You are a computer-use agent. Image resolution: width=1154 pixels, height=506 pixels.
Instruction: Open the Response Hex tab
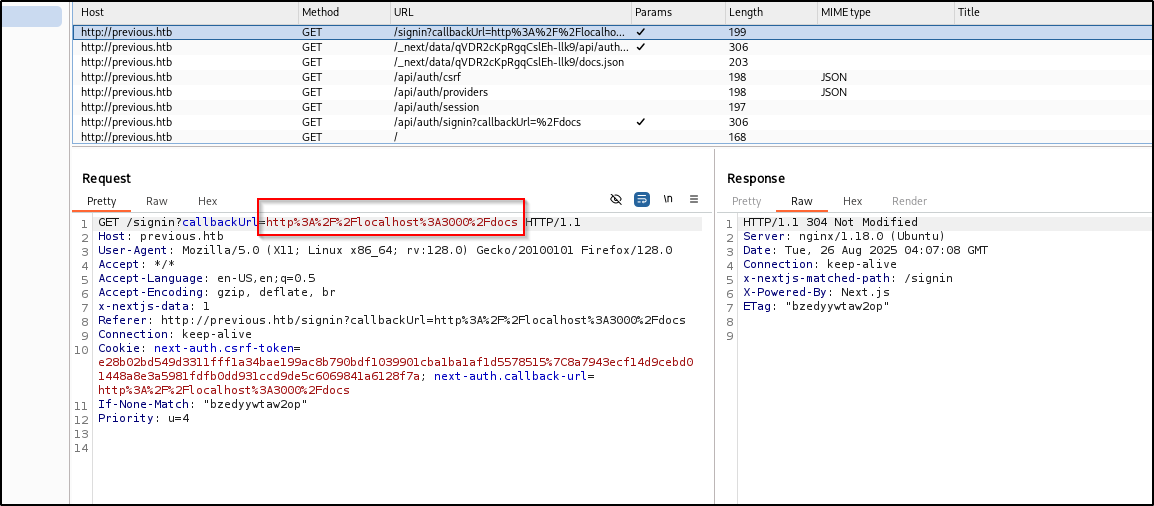[852, 201]
